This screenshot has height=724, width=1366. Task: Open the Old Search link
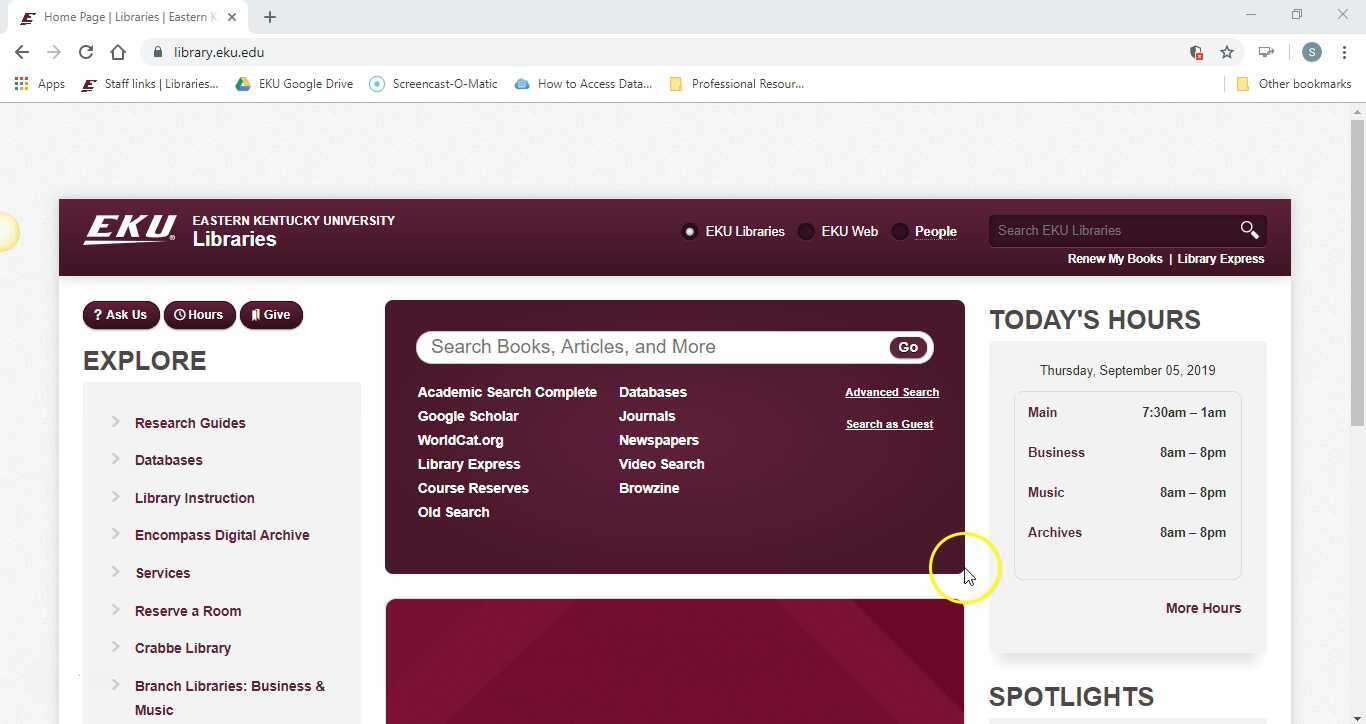pyautogui.click(x=454, y=512)
